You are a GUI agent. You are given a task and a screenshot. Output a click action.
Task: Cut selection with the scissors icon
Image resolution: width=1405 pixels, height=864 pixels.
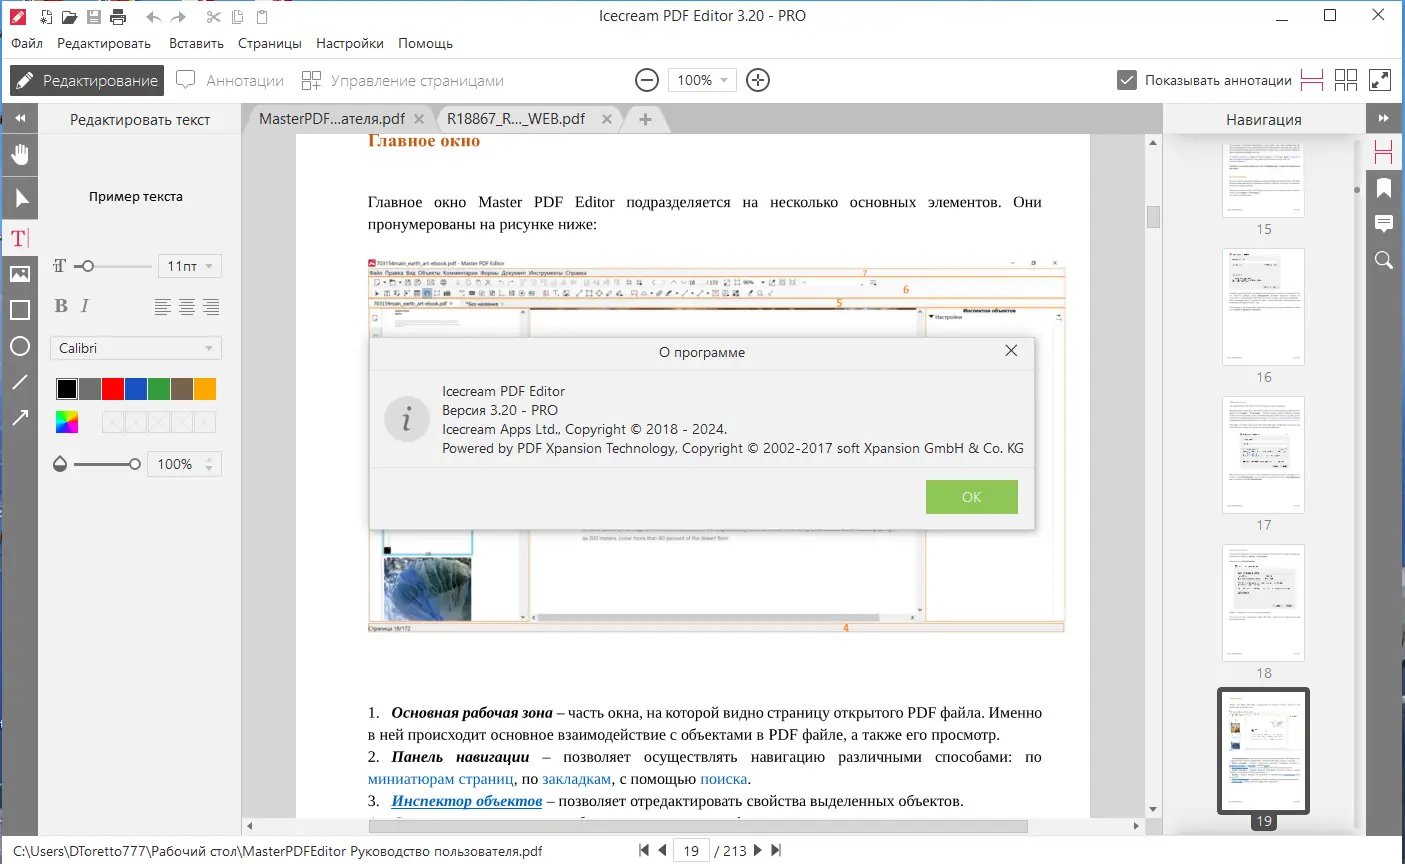click(213, 17)
